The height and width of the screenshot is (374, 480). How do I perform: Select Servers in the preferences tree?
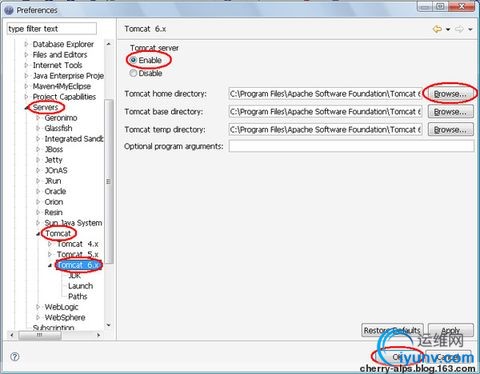(x=45, y=107)
